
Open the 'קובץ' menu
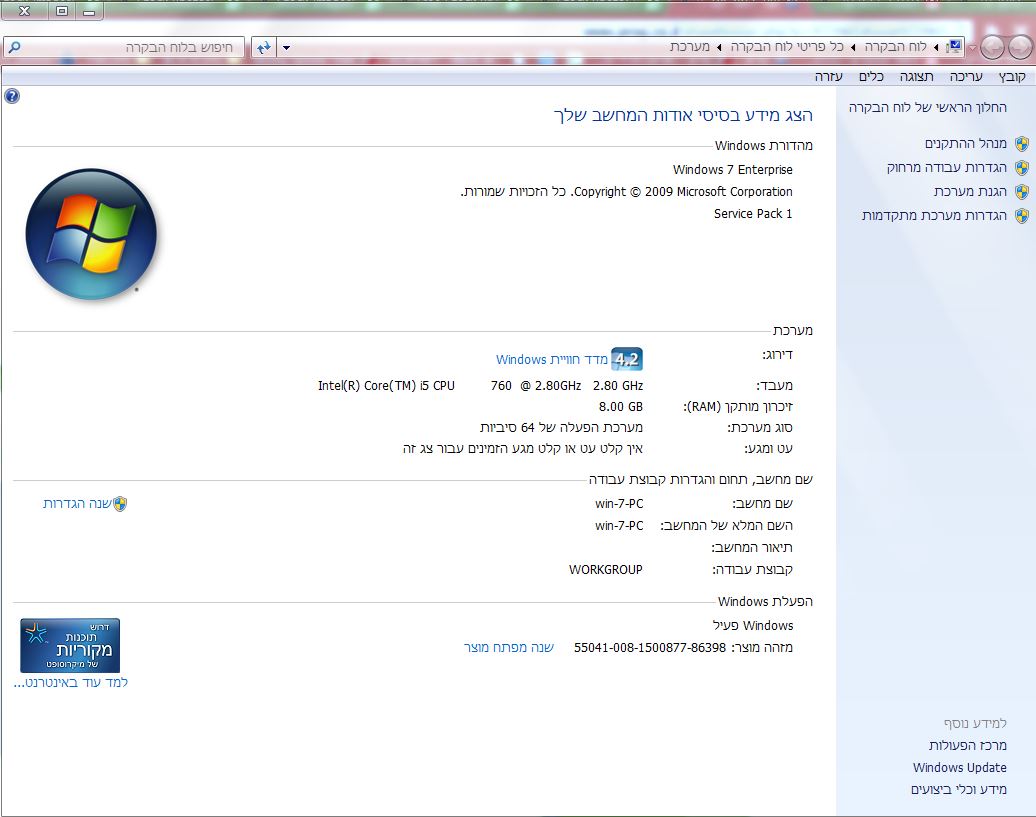pos(1012,77)
